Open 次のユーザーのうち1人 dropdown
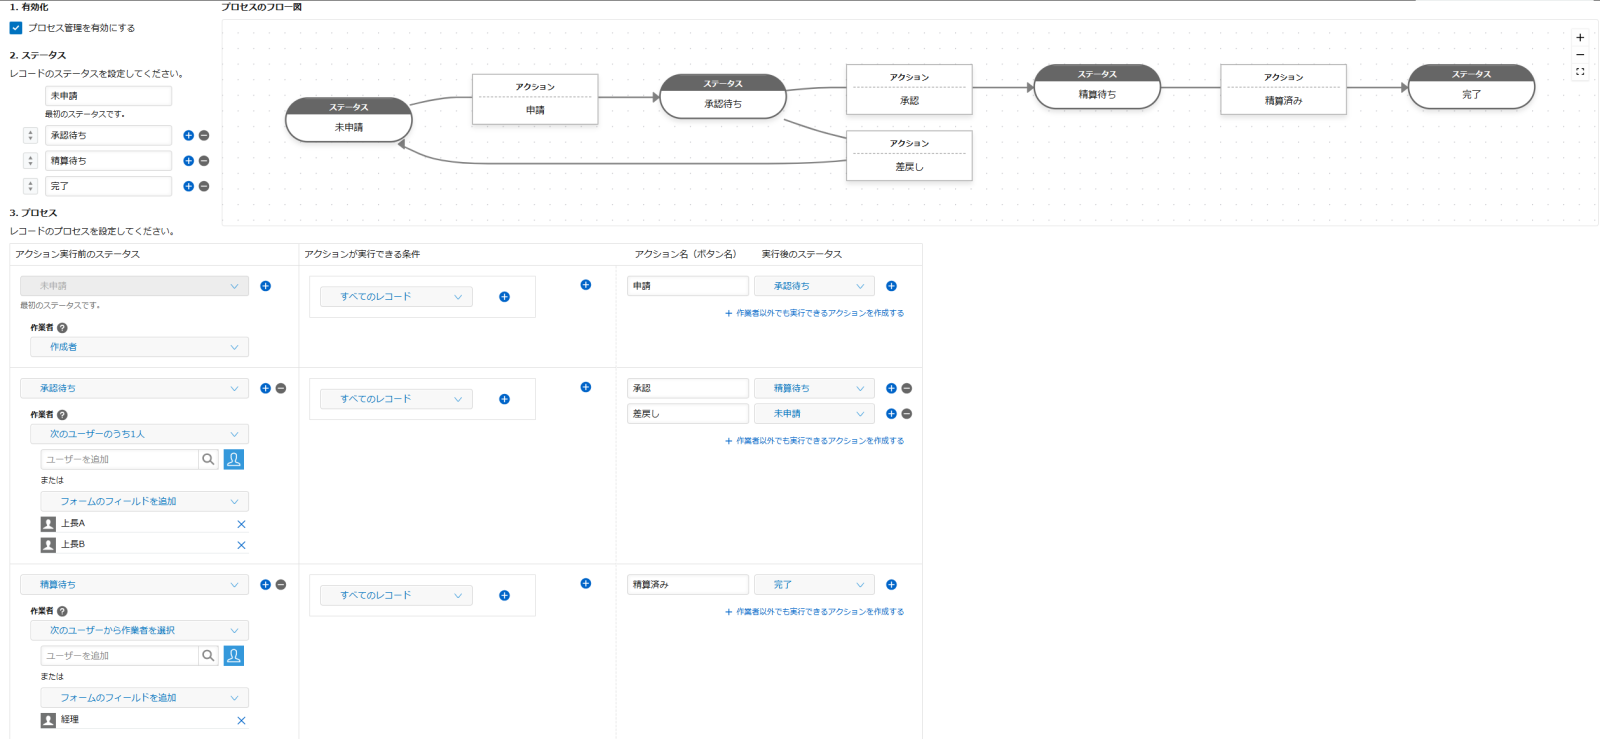 139,434
